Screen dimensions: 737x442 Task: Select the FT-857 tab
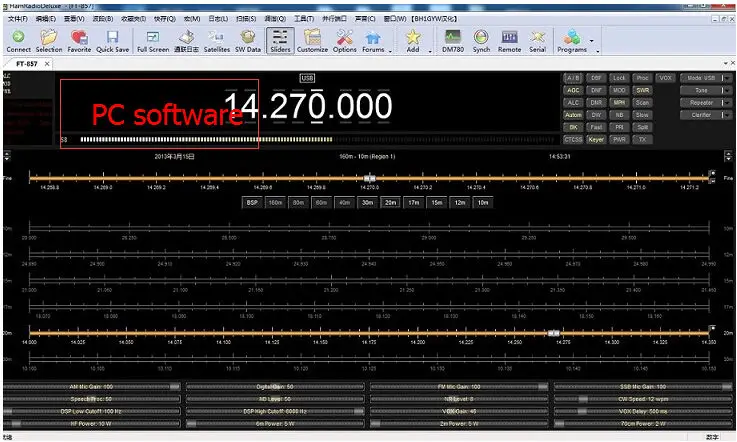tap(26, 64)
